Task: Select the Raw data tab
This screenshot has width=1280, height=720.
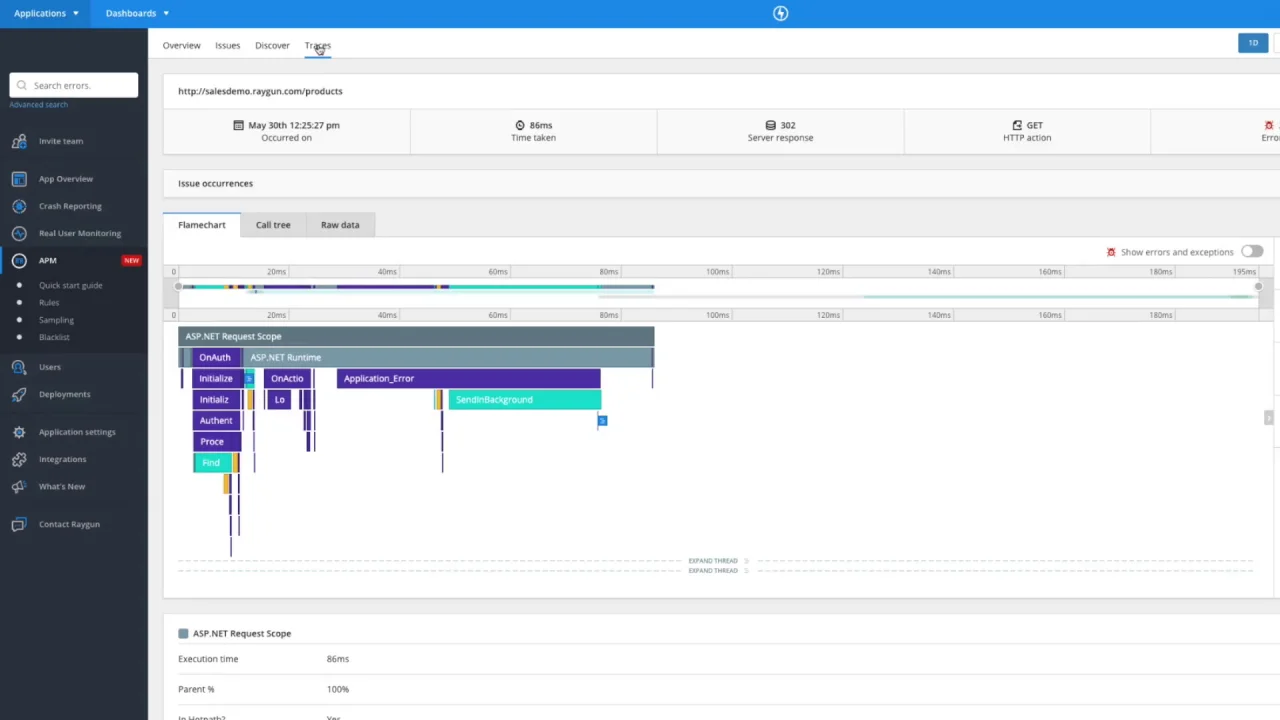Action: [x=340, y=225]
